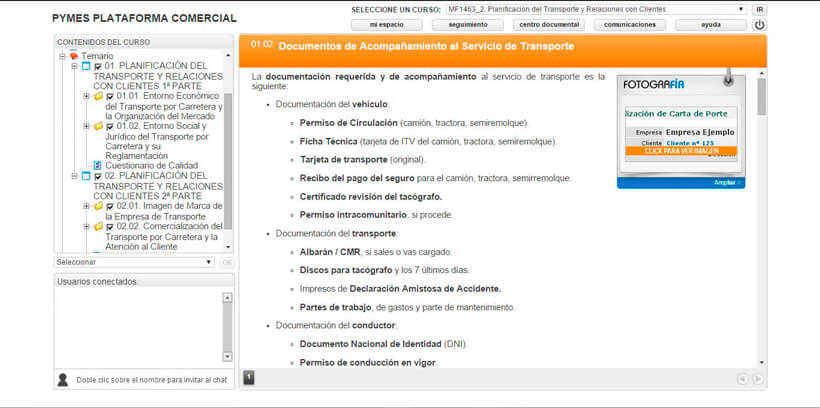
Task: Collapse section 02 tree node
Action: tap(74, 176)
